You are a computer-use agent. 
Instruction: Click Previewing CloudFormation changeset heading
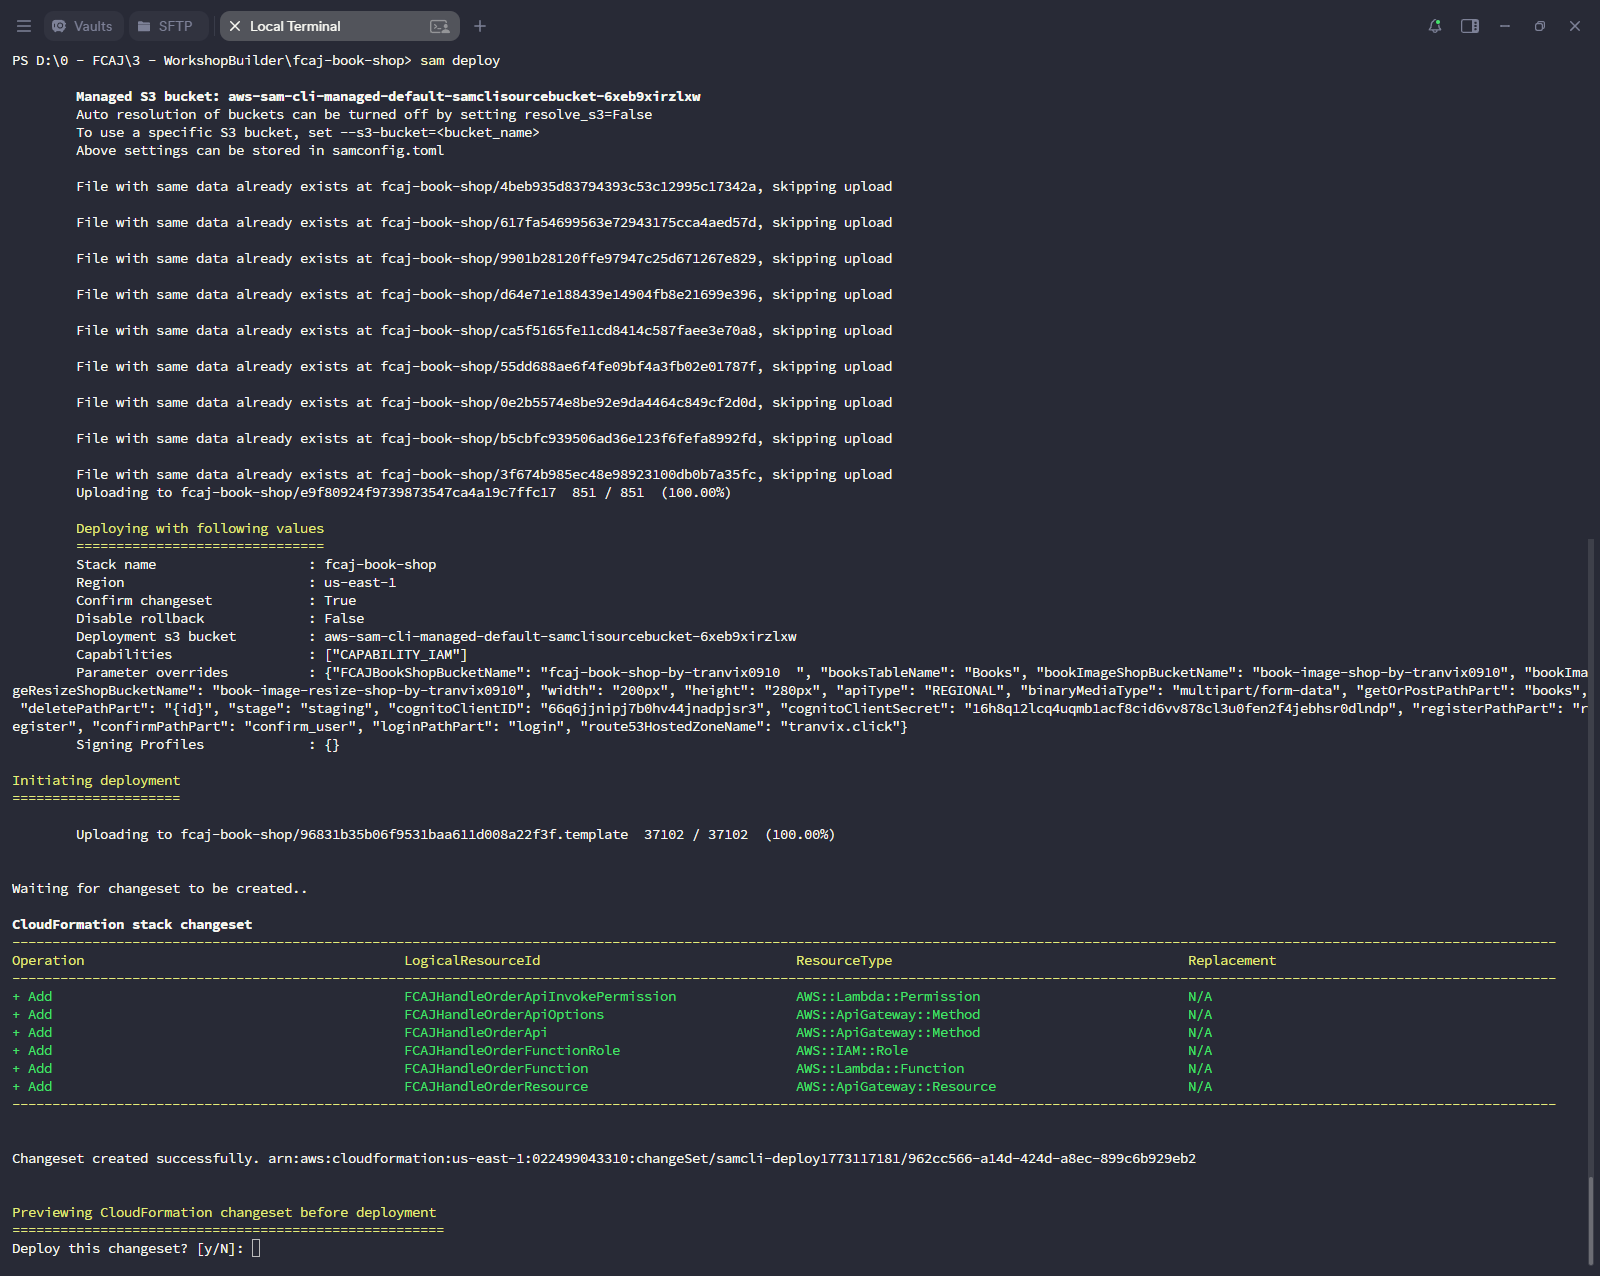click(224, 1212)
